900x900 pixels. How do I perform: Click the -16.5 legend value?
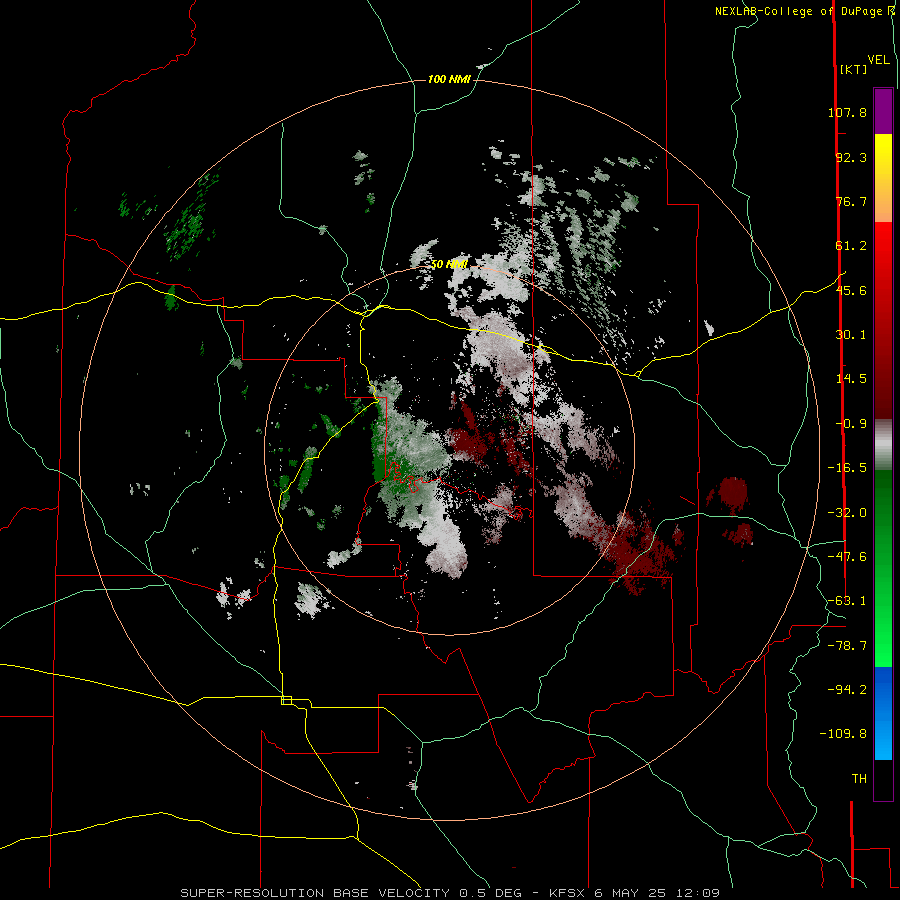847,468
